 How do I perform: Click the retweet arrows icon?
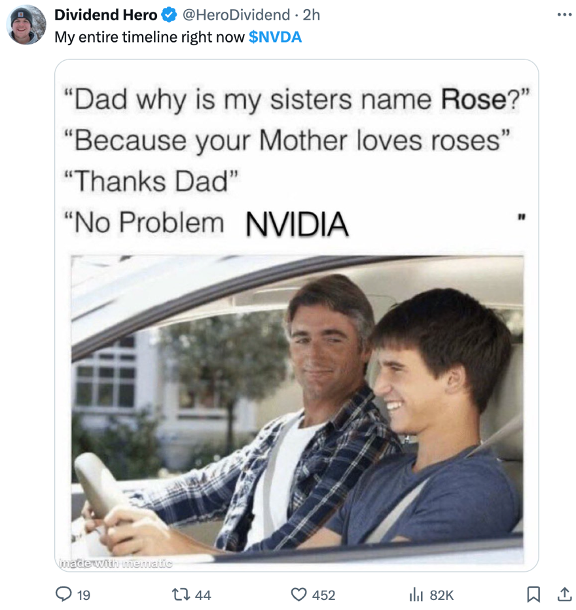181,594
